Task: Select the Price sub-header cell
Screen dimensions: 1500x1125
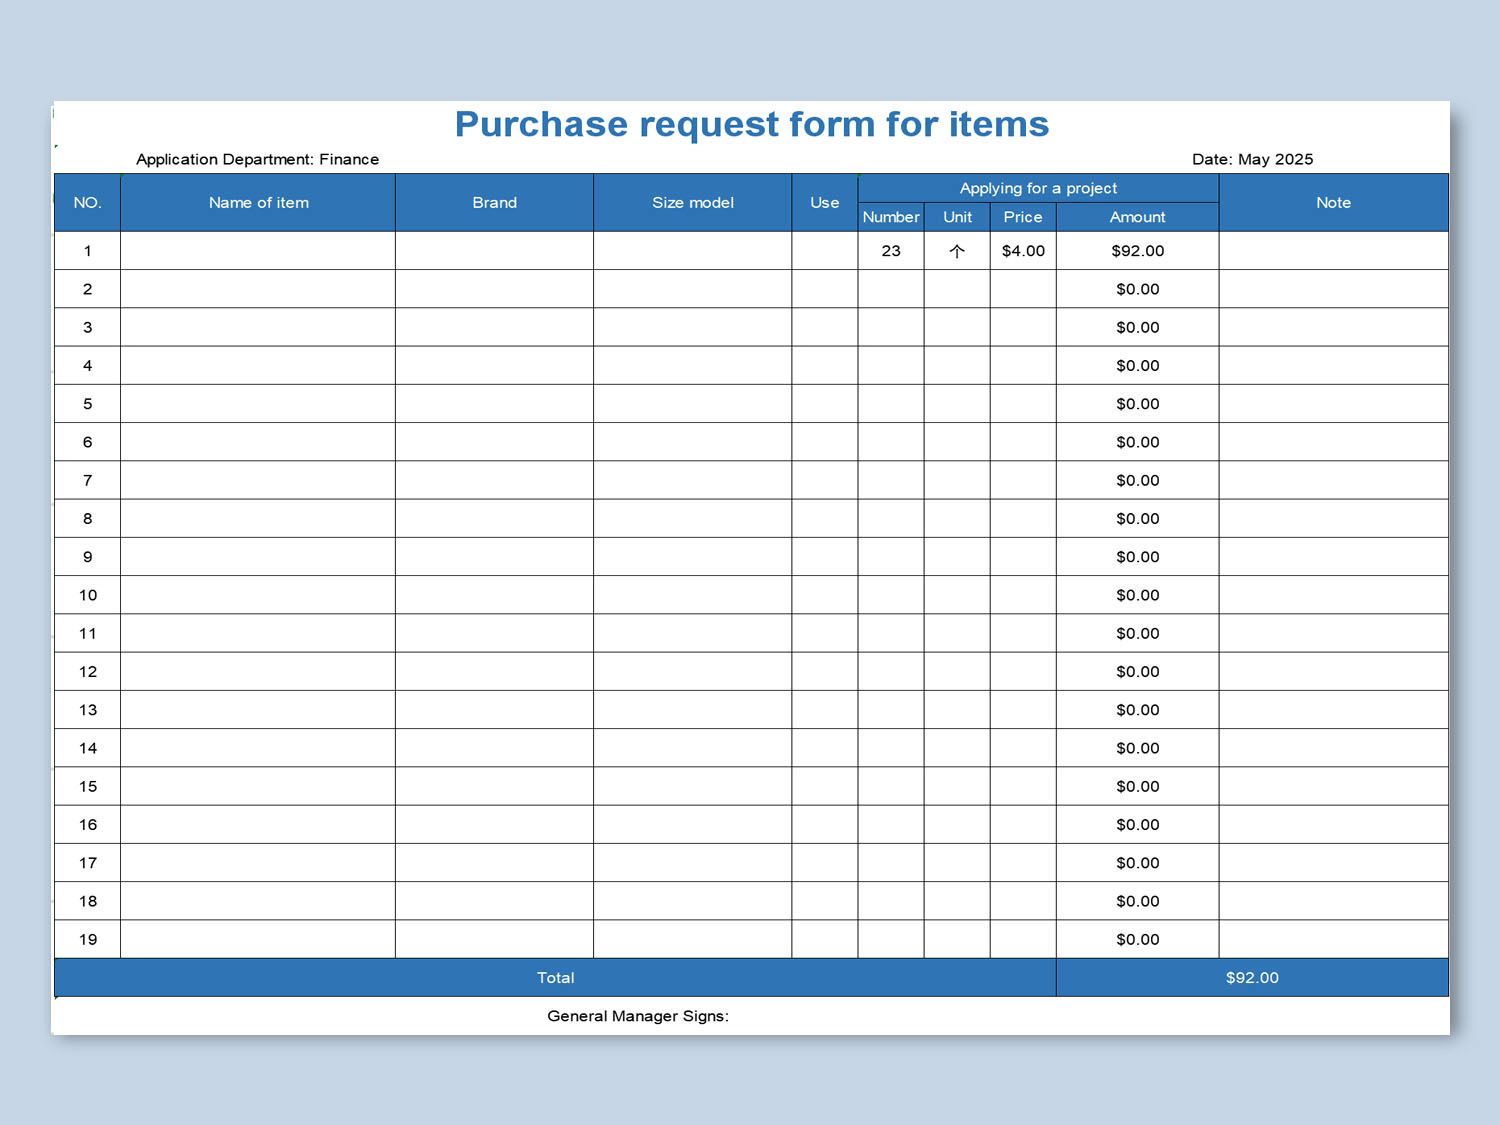Action: (1022, 217)
